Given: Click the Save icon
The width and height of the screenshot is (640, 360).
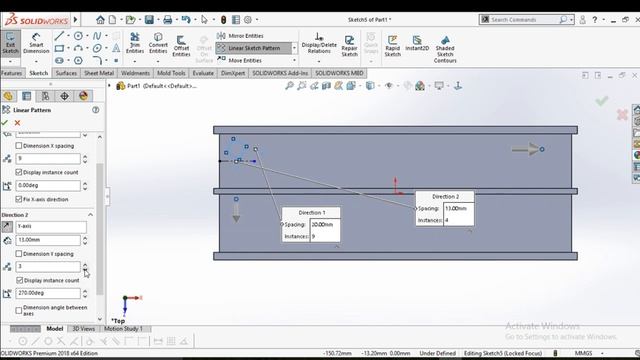Looking at the screenshot, I should point(149,20).
